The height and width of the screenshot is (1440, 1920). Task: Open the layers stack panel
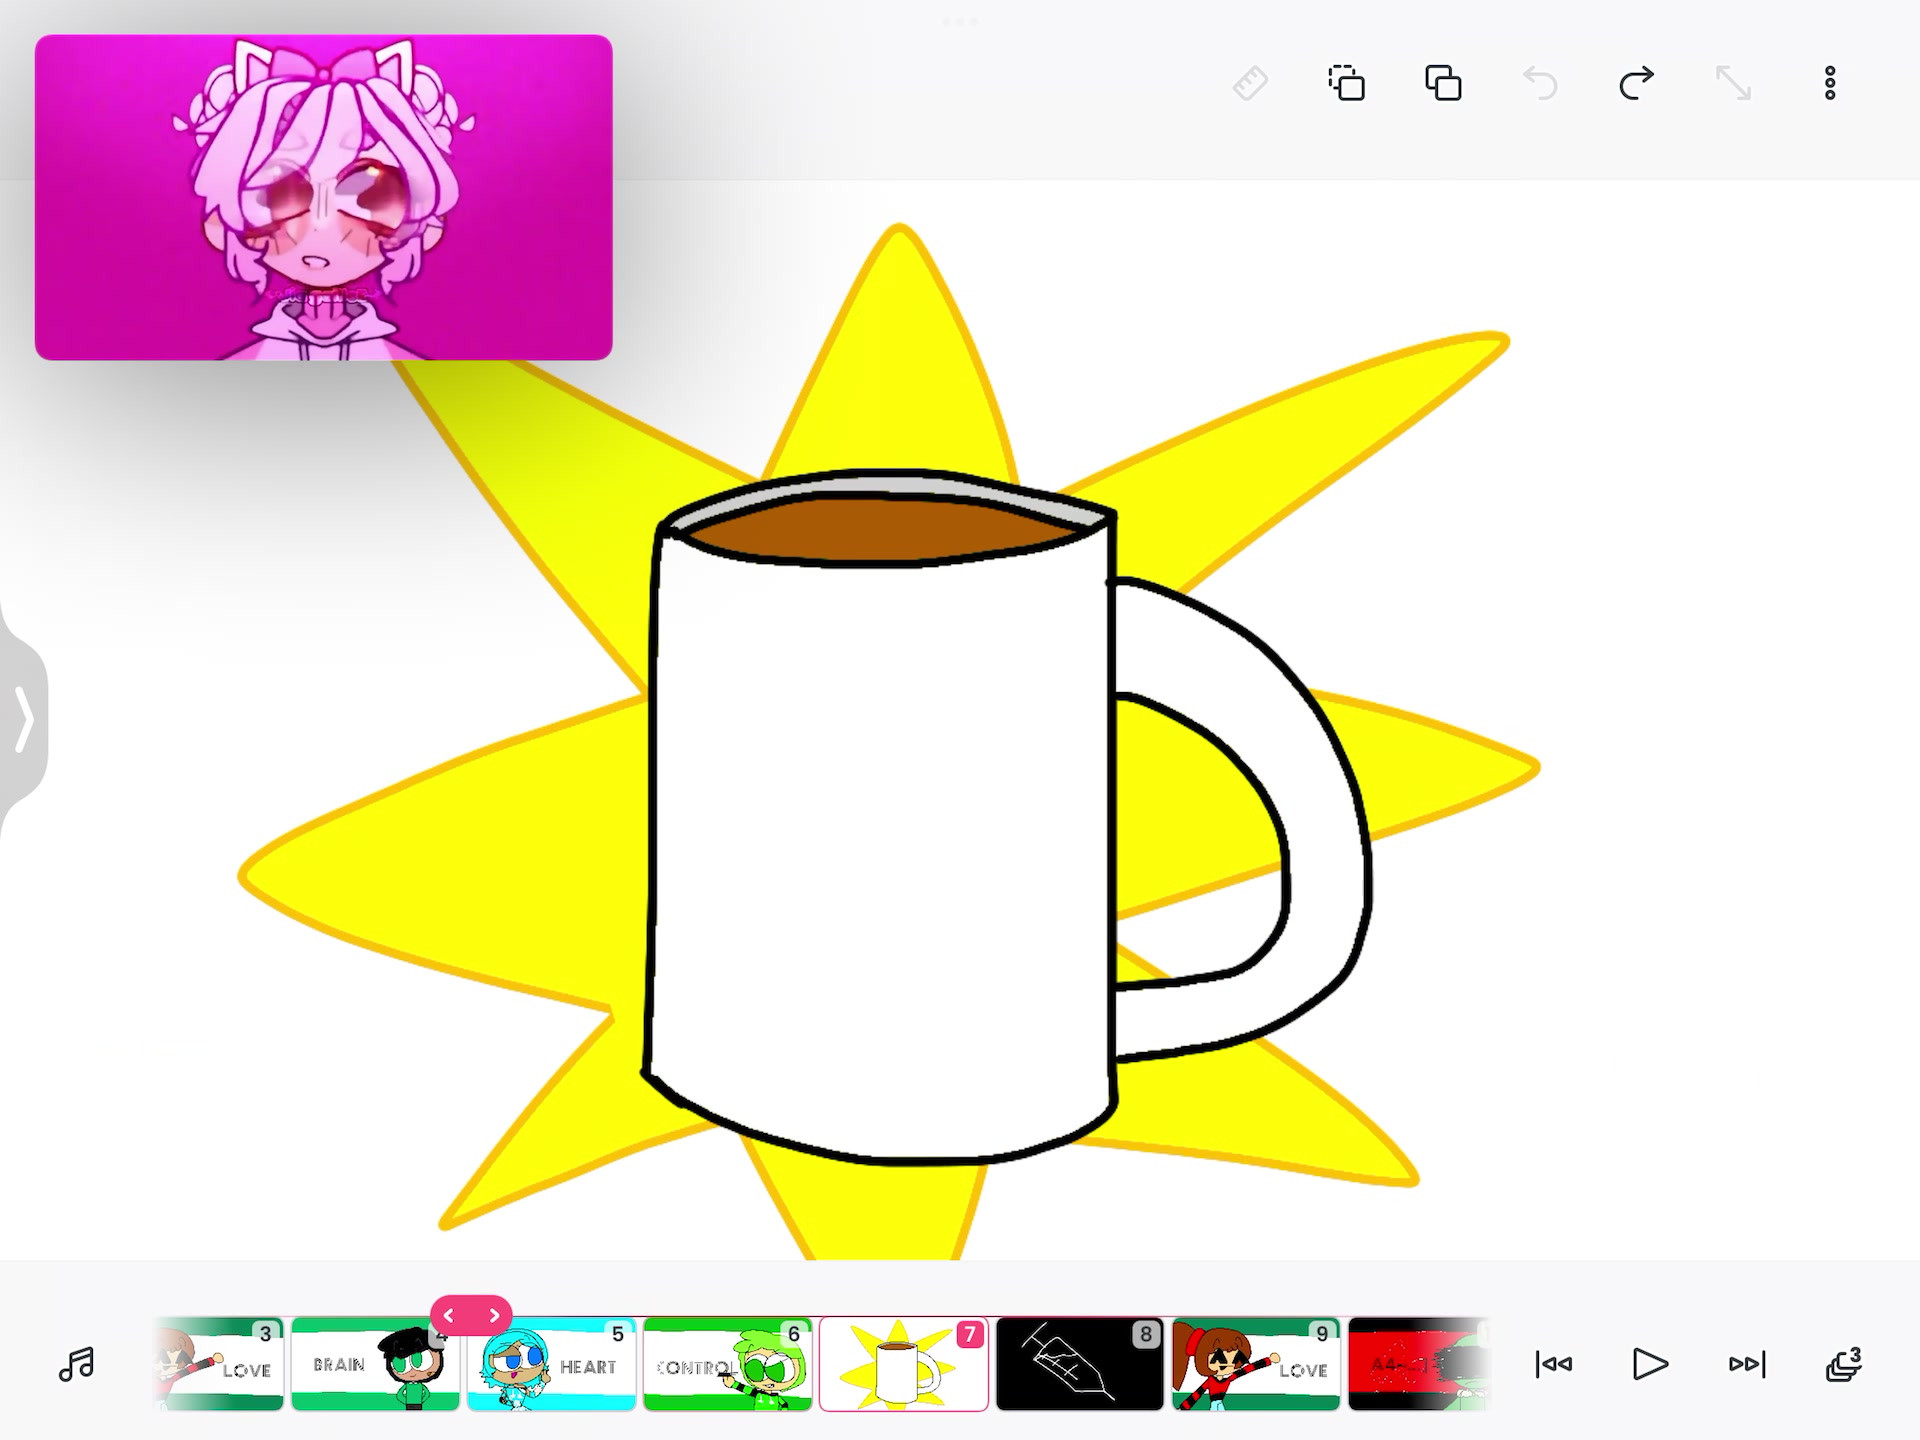pyautogui.click(x=1843, y=1364)
